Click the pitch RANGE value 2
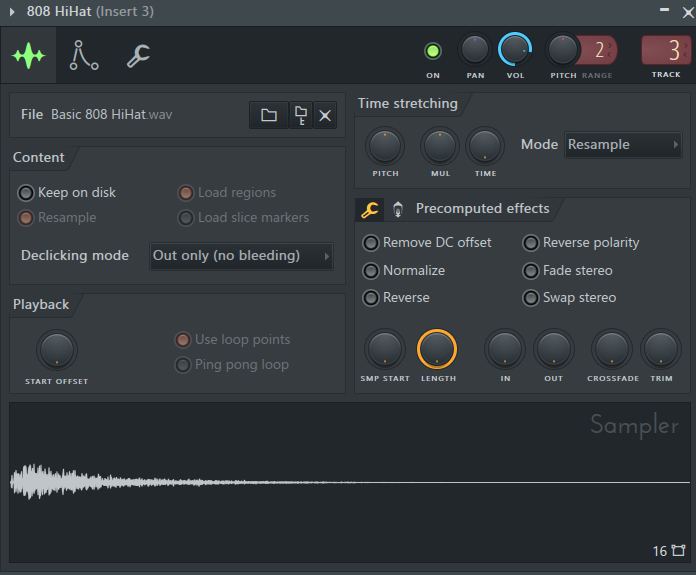 coord(600,50)
